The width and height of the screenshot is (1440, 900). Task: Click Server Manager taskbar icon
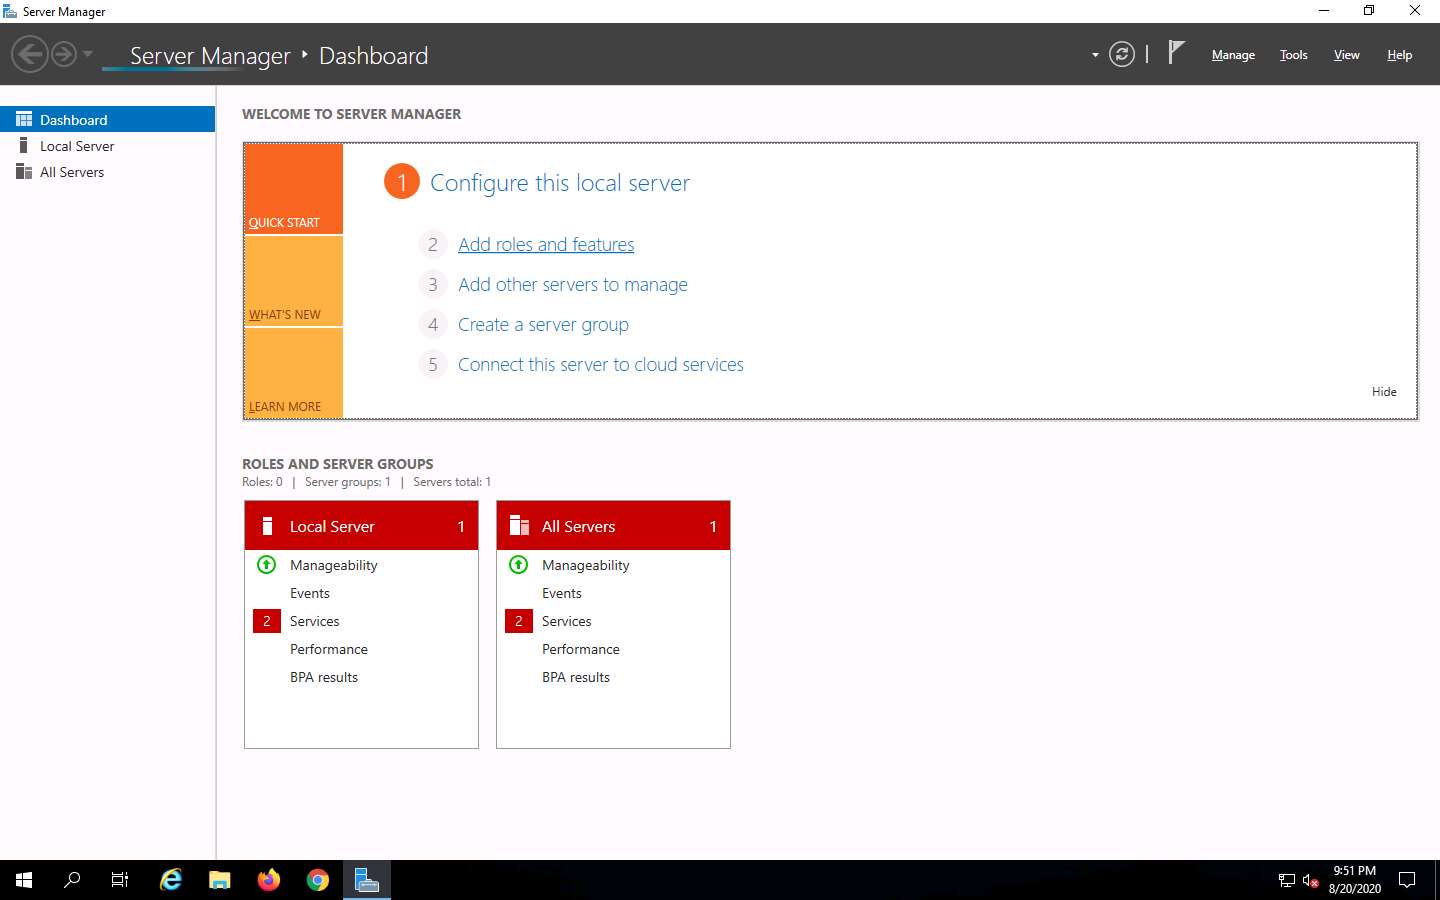(x=367, y=880)
